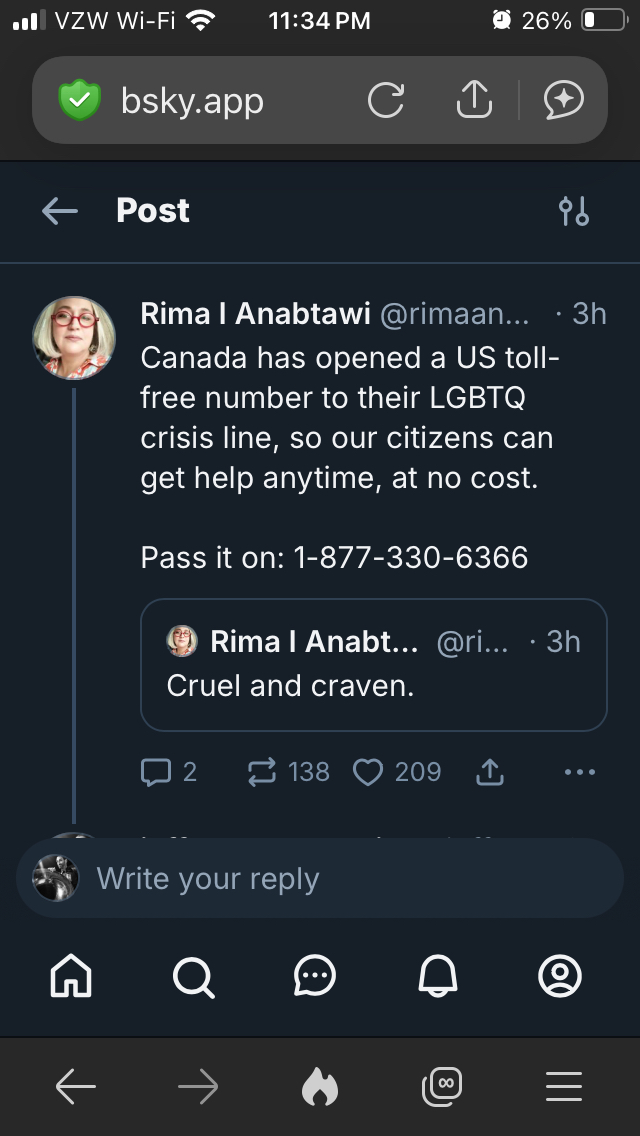Image resolution: width=640 pixels, height=1136 pixels.
Task: Reply to the post via comment icon
Action: 157,771
